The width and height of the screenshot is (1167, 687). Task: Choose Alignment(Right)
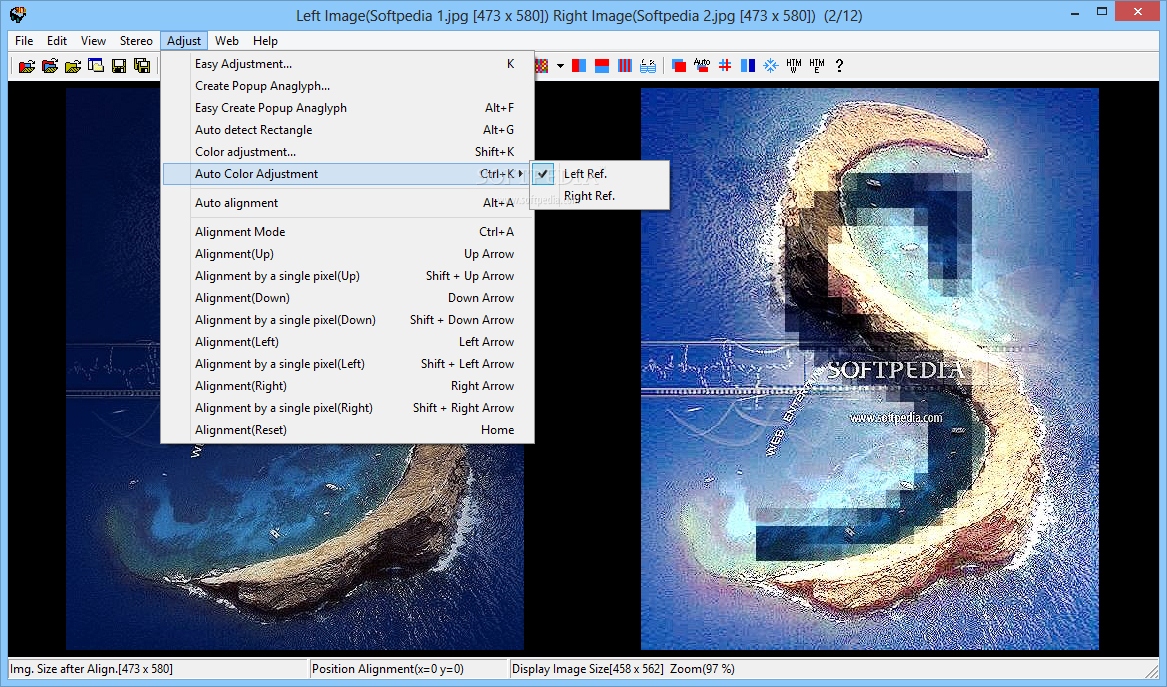(x=348, y=386)
